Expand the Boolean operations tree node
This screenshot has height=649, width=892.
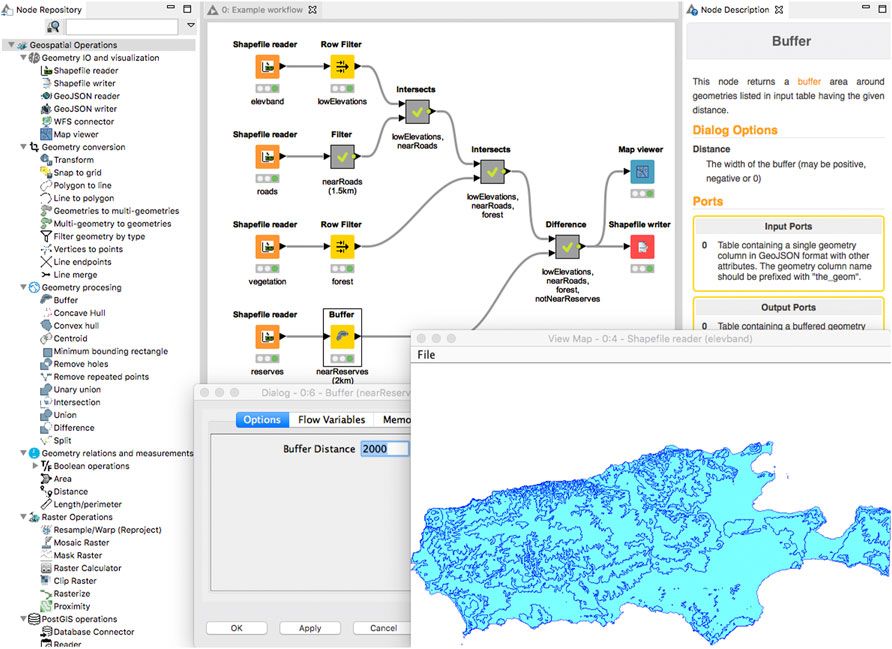point(36,466)
